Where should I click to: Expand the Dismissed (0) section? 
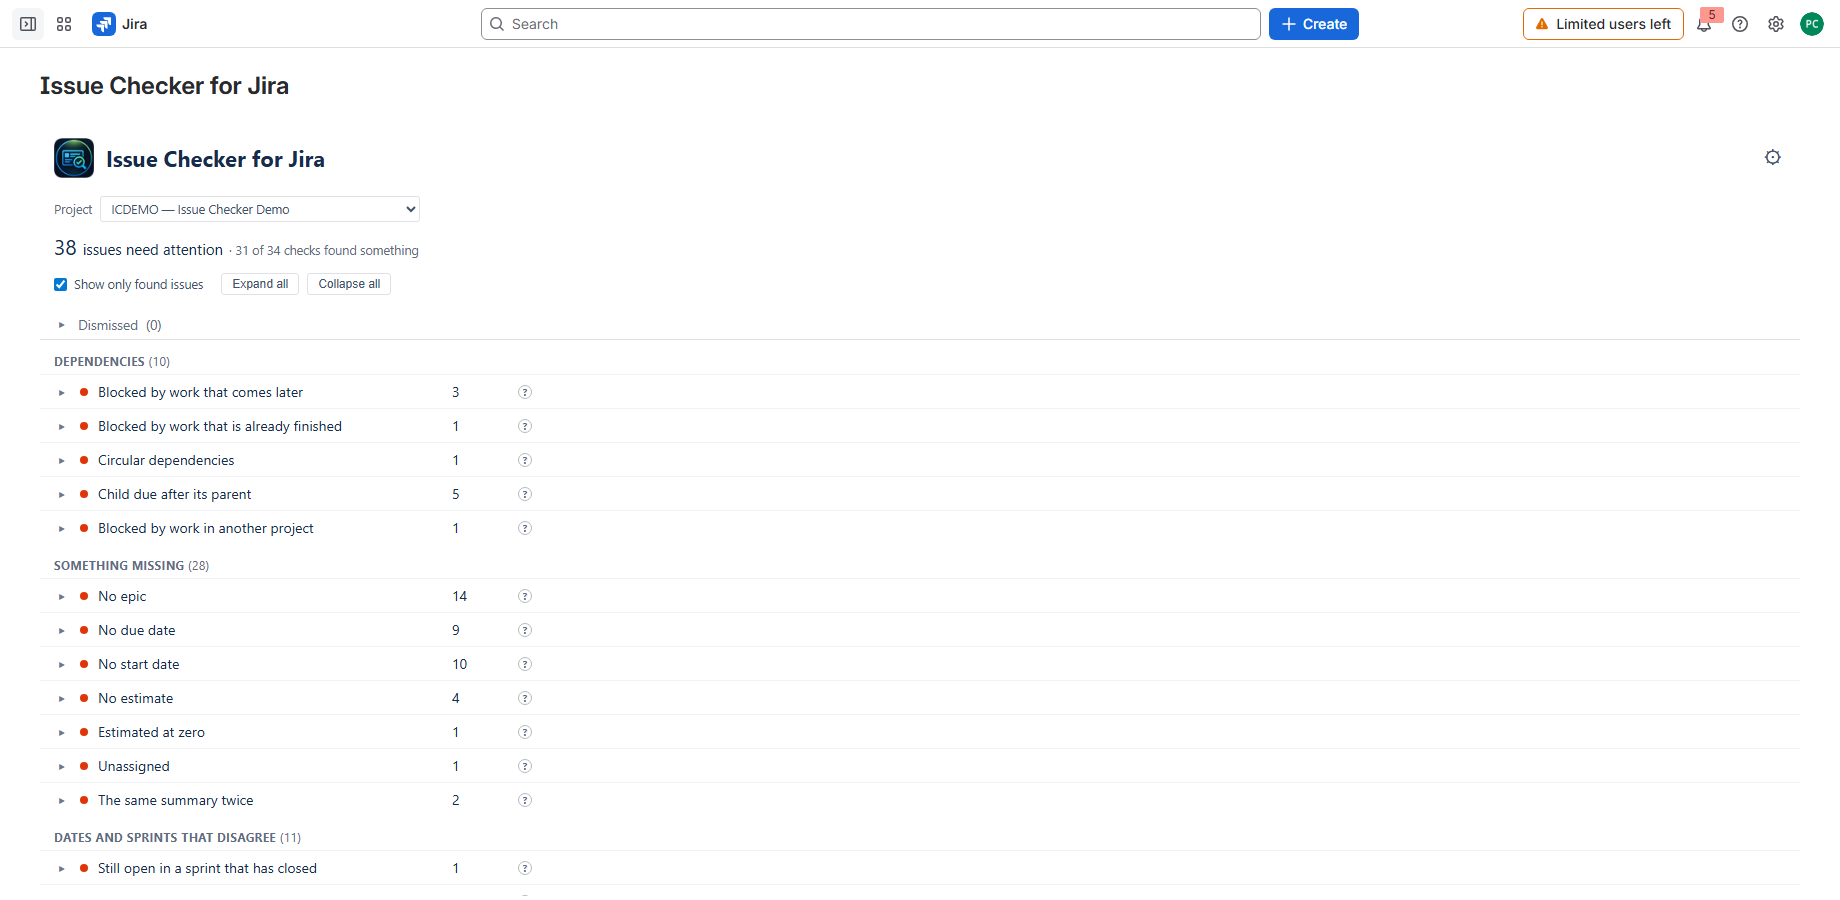[x=61, y=325]
